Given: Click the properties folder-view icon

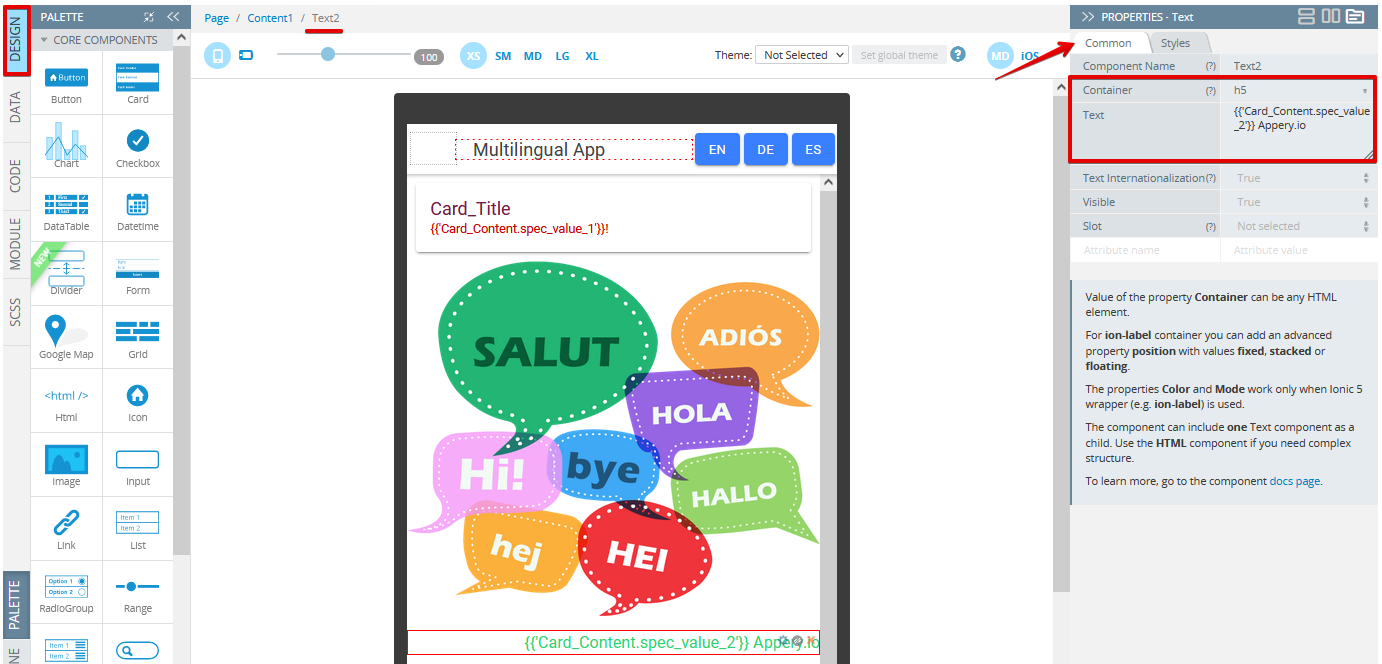Looking at the screenshot, I should click(x=1355, y=16).
